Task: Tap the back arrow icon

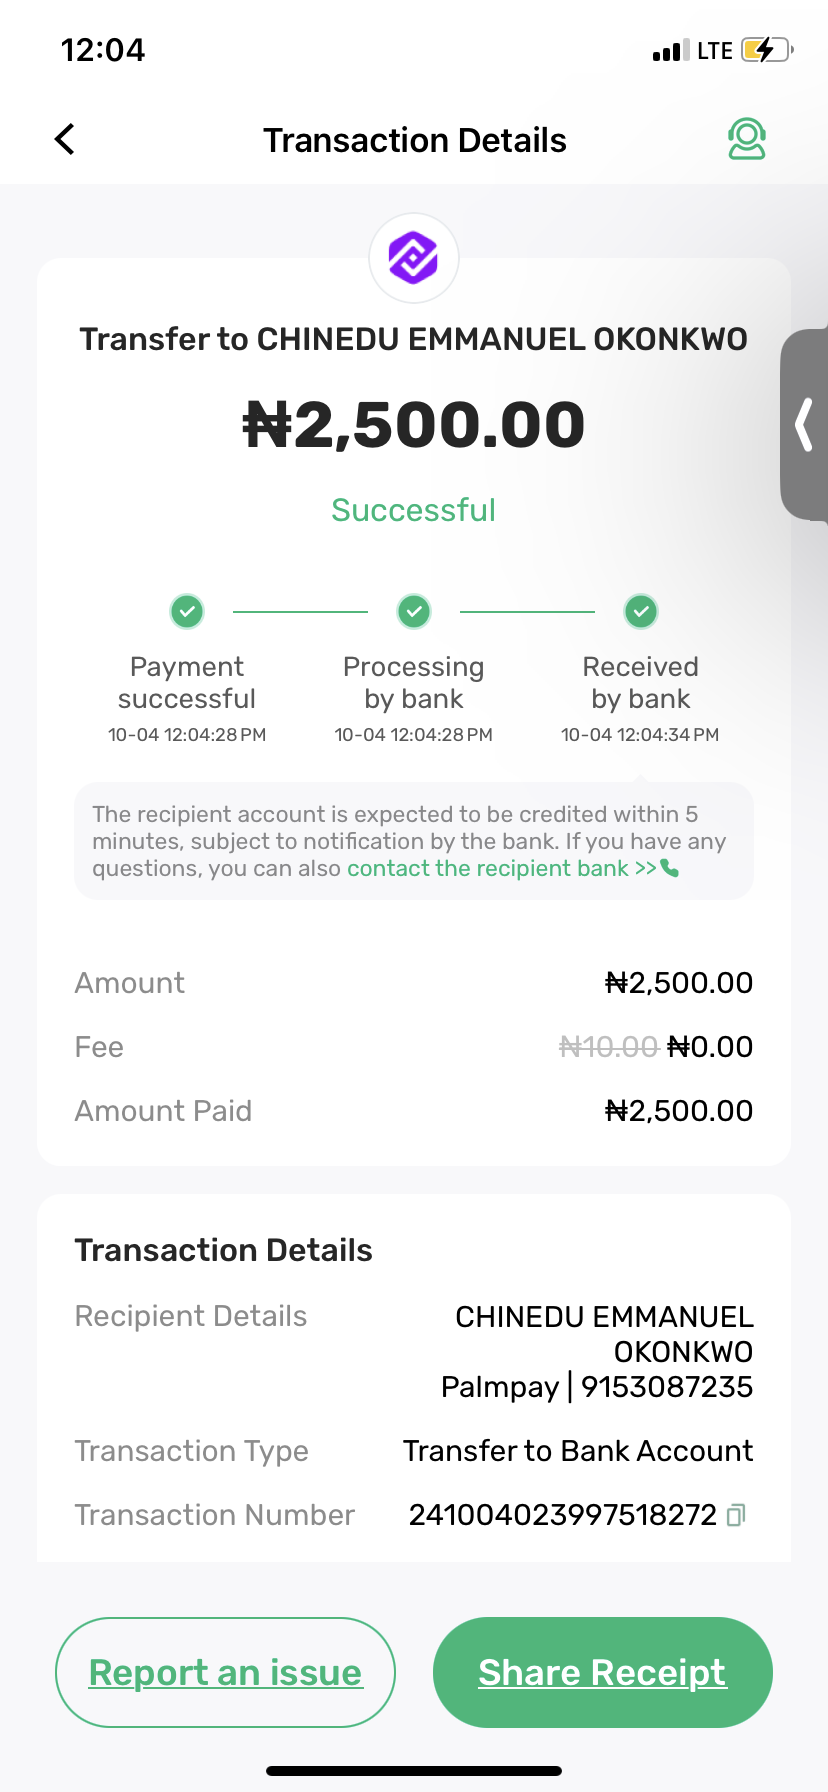Action: pyautogui.click(x=65, y=140)
